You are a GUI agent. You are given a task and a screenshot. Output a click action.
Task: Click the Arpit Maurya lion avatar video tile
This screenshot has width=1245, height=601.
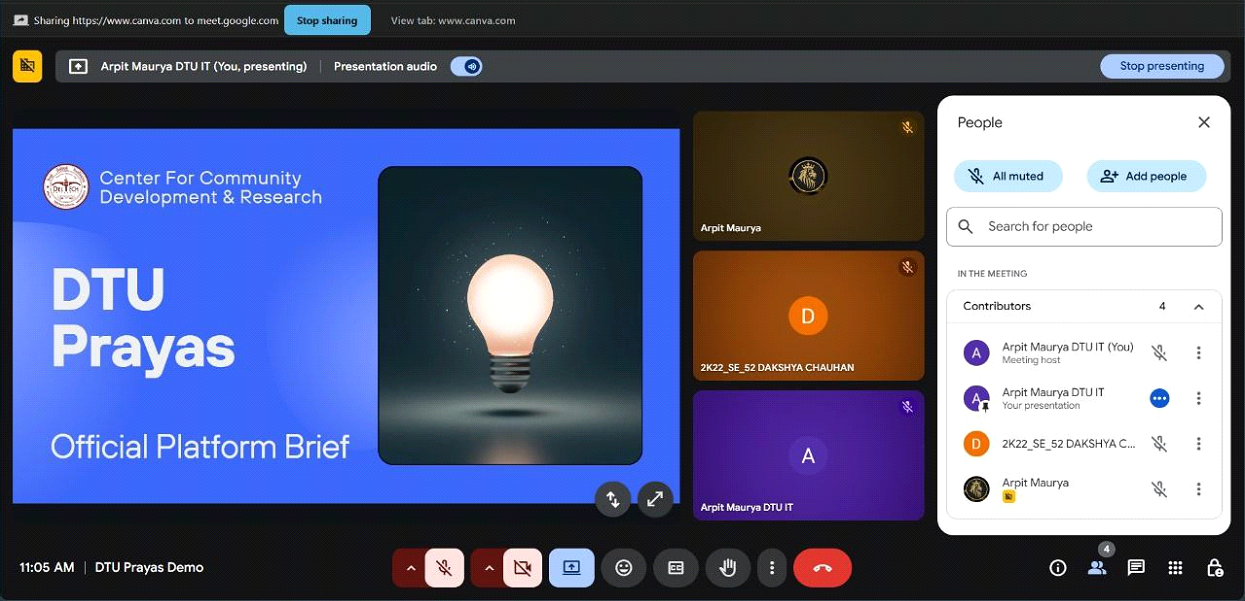point(808,176)
